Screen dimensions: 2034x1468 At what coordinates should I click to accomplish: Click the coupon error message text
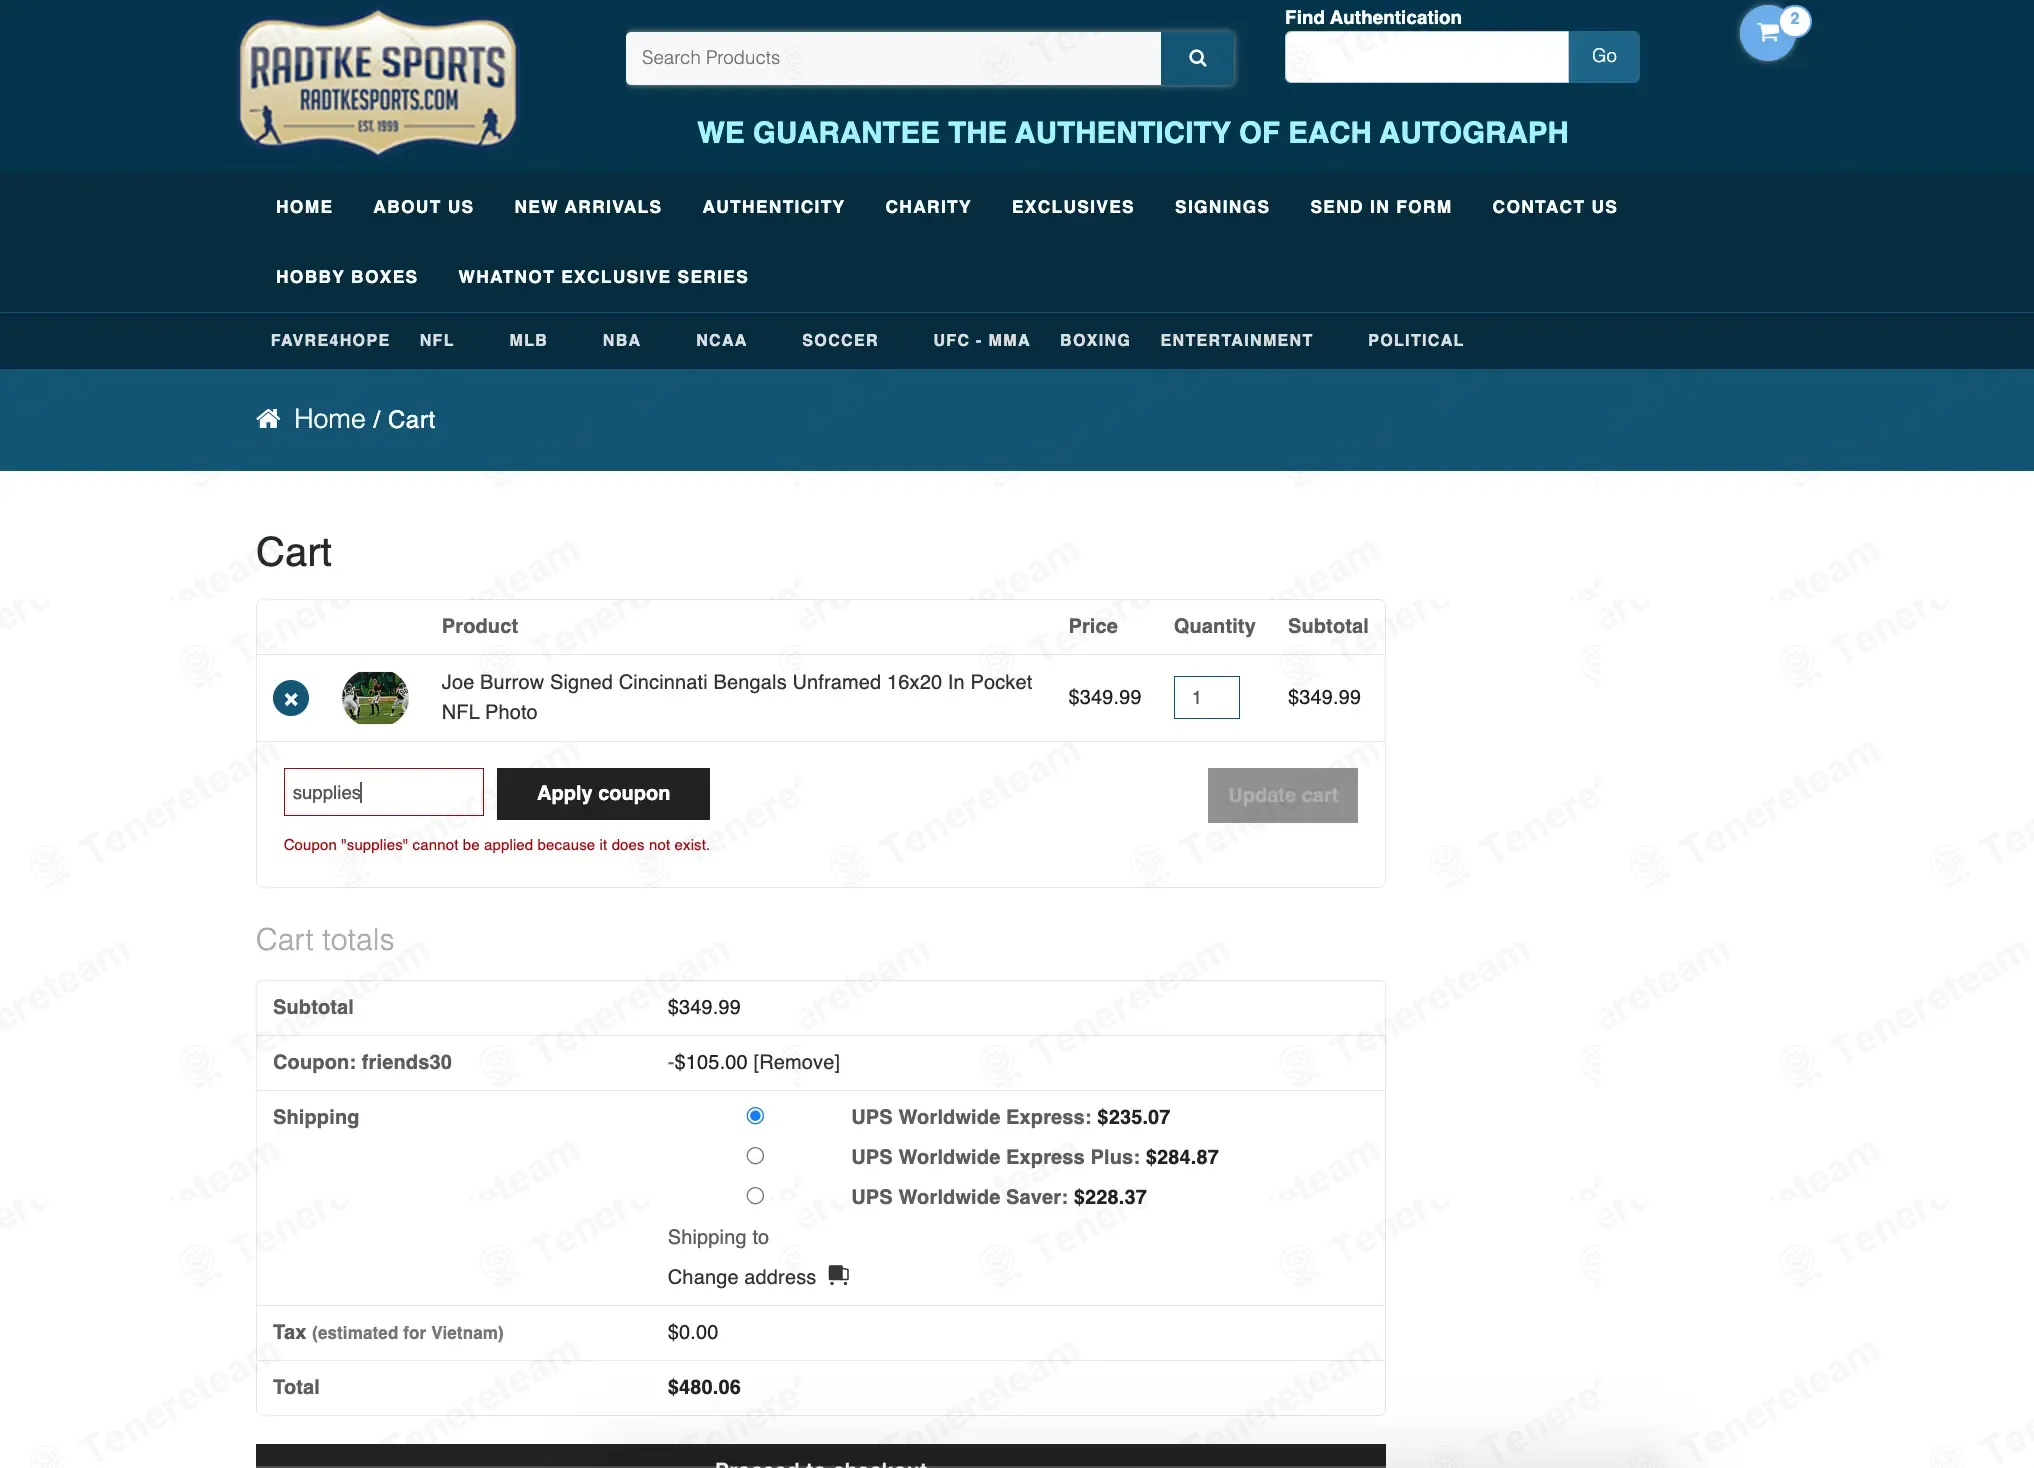[497, 845]
